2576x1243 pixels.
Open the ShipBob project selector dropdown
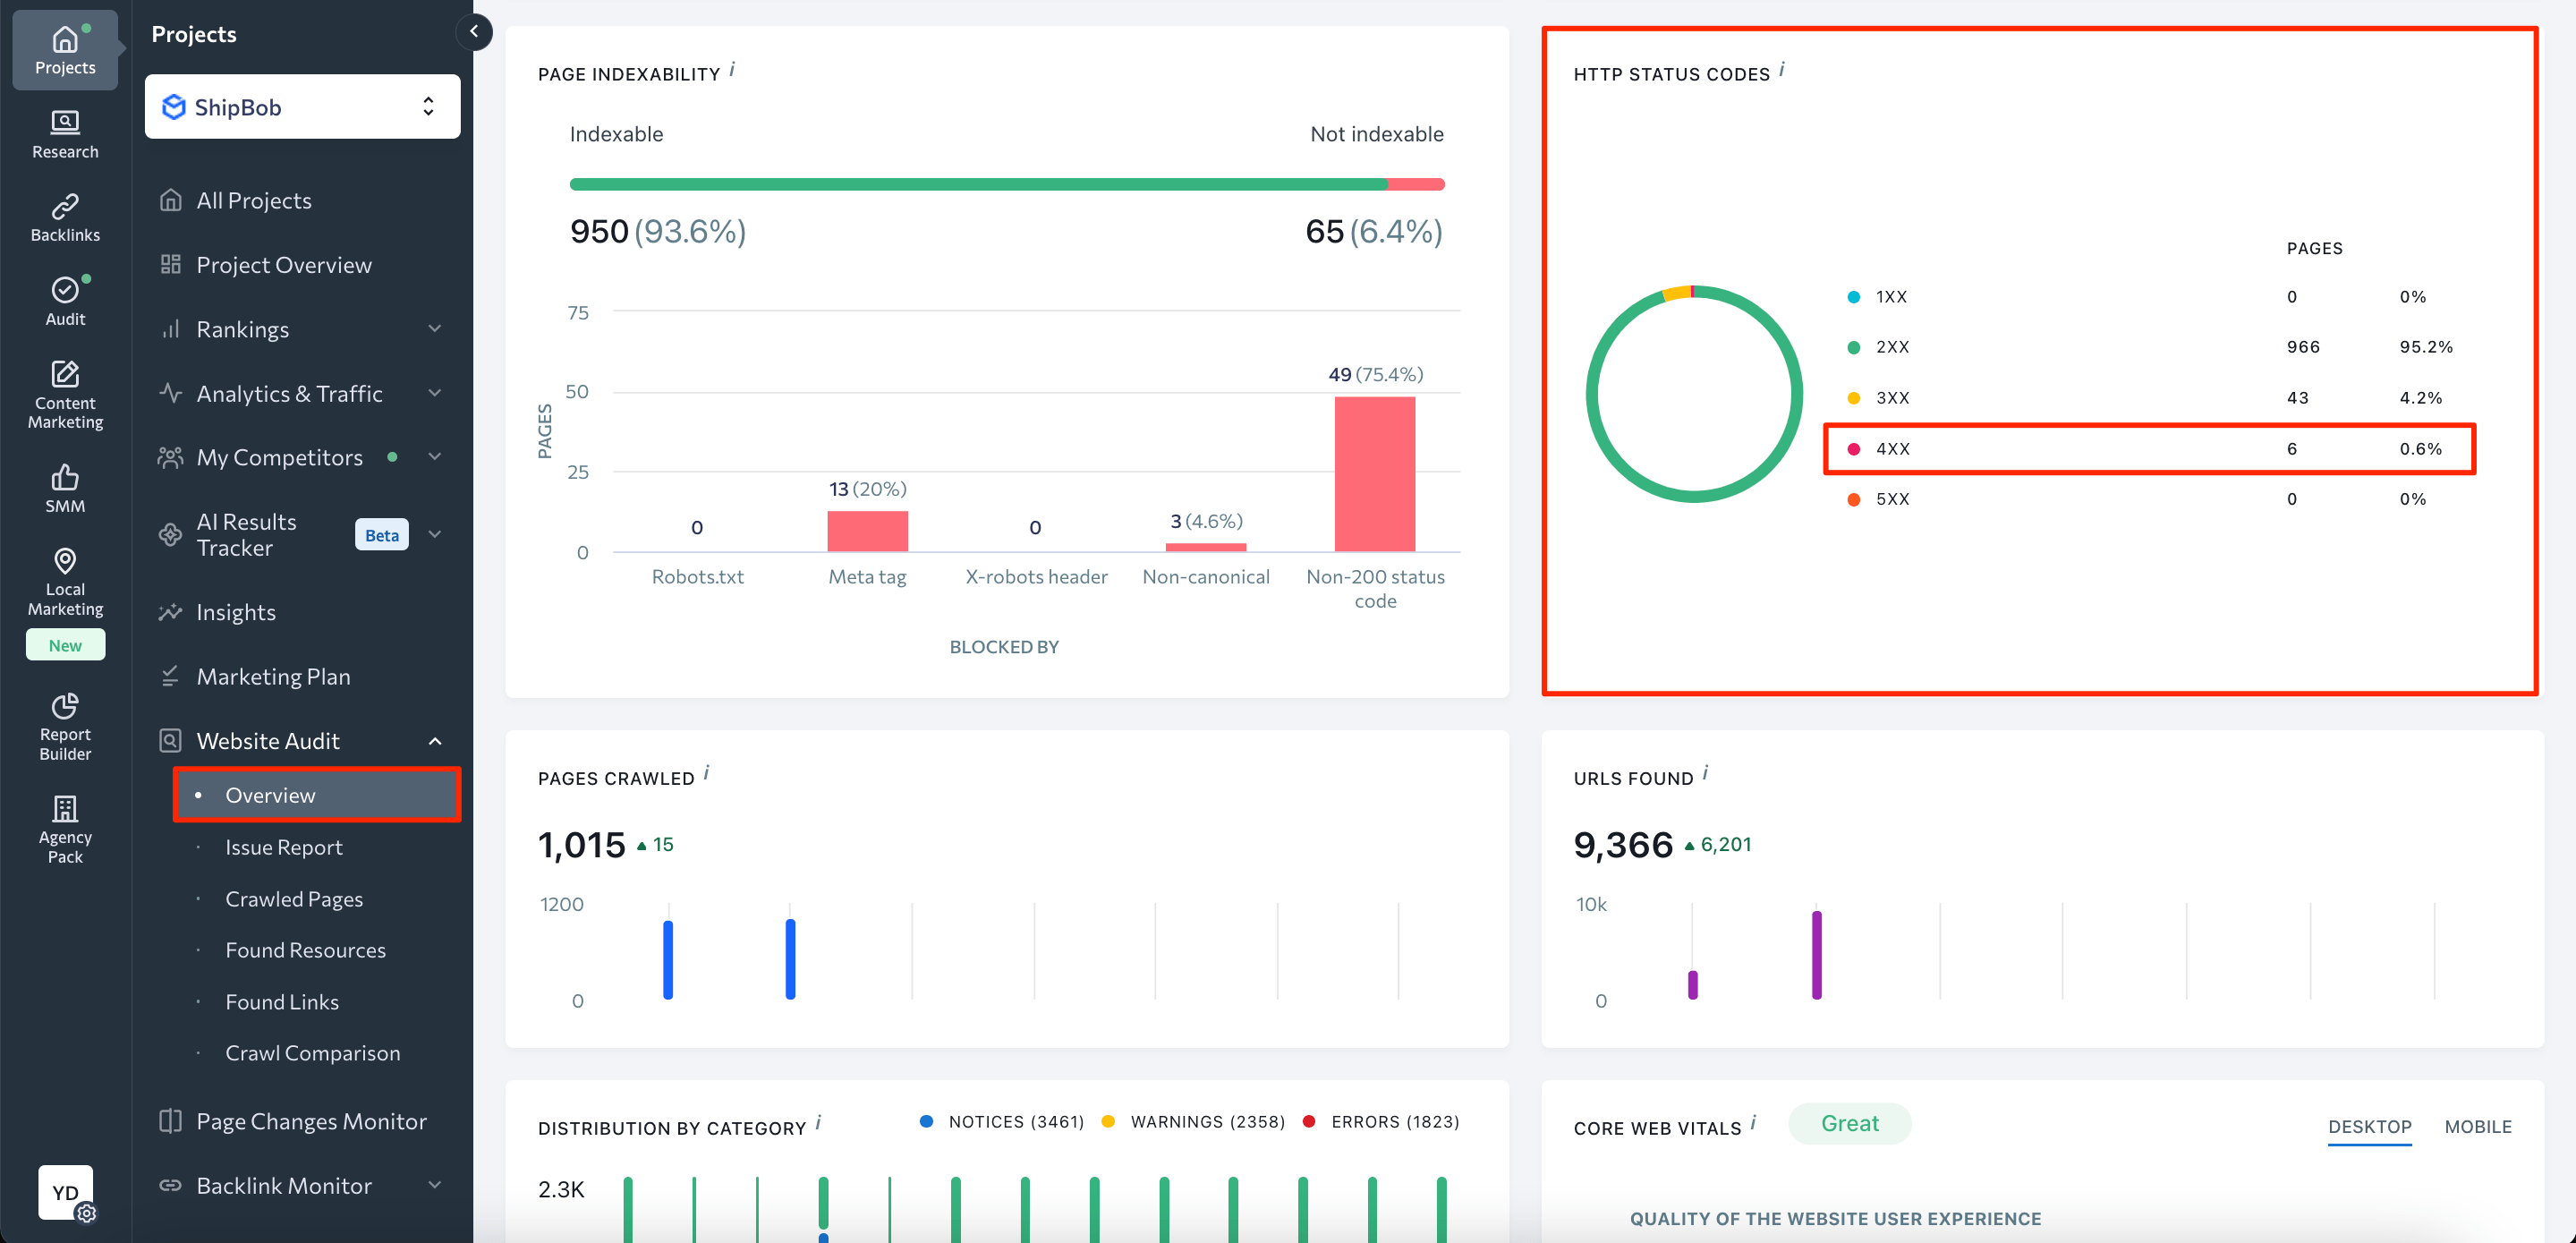(x=302, y=107)
